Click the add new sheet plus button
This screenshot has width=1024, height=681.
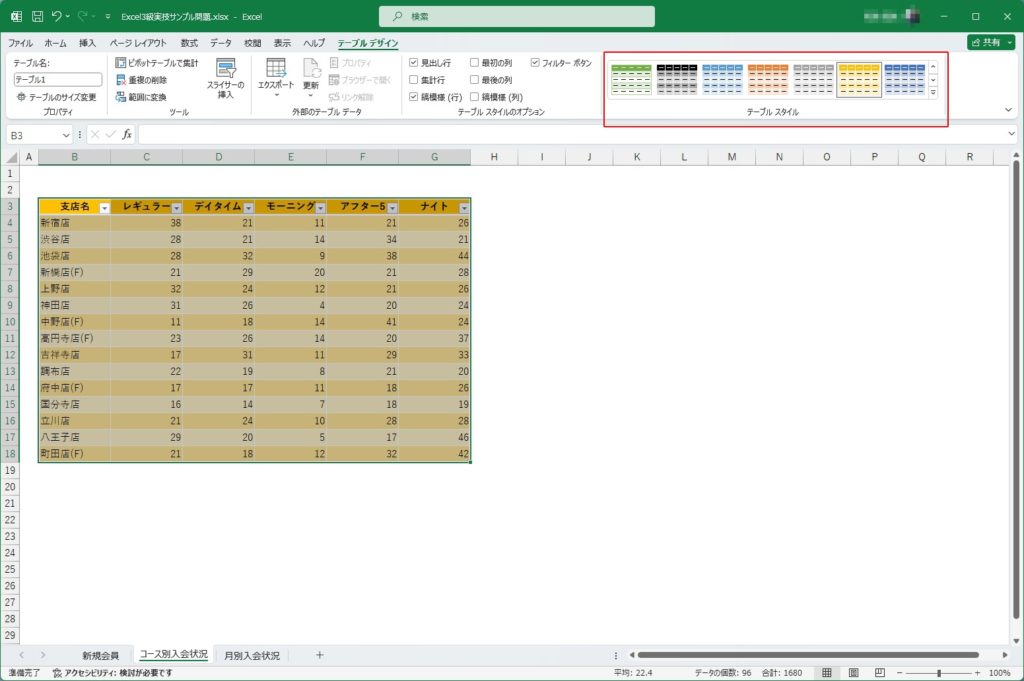319,655
